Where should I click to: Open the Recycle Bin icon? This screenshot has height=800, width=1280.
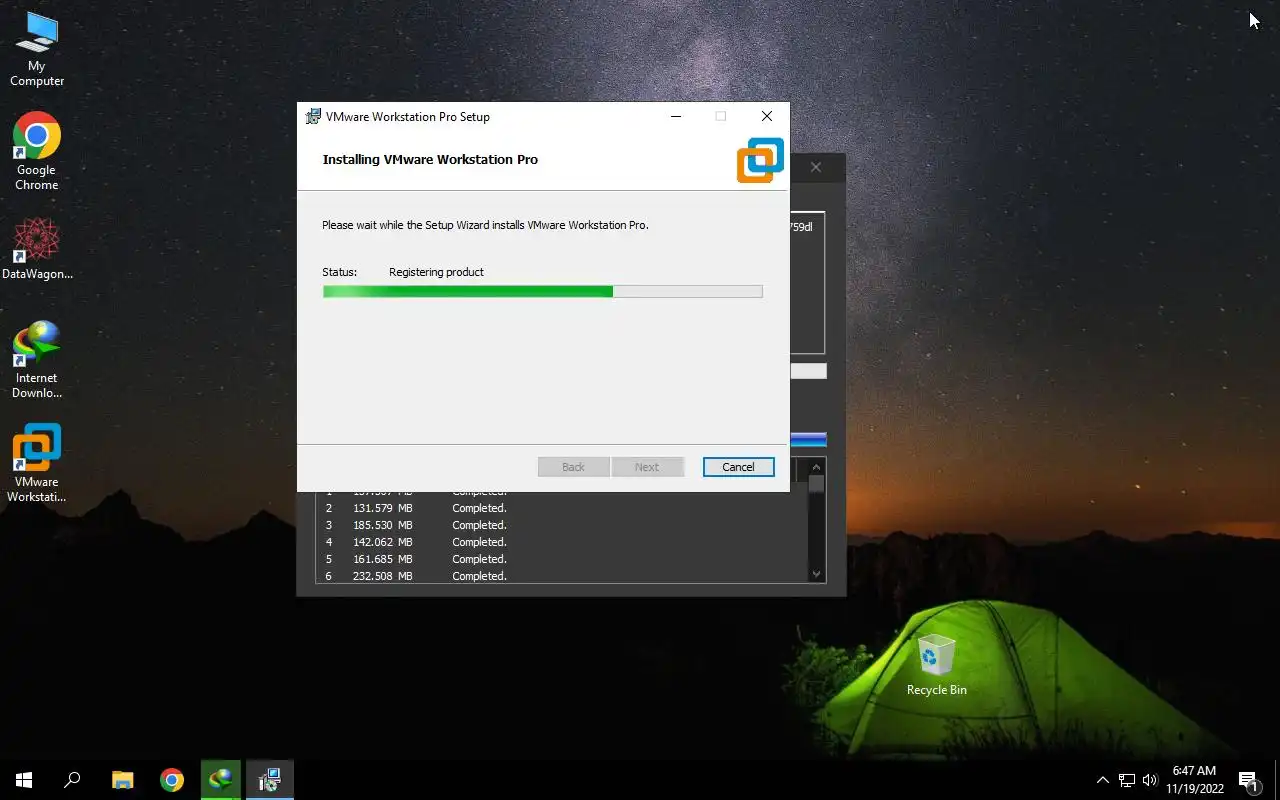tap(936, 665)
